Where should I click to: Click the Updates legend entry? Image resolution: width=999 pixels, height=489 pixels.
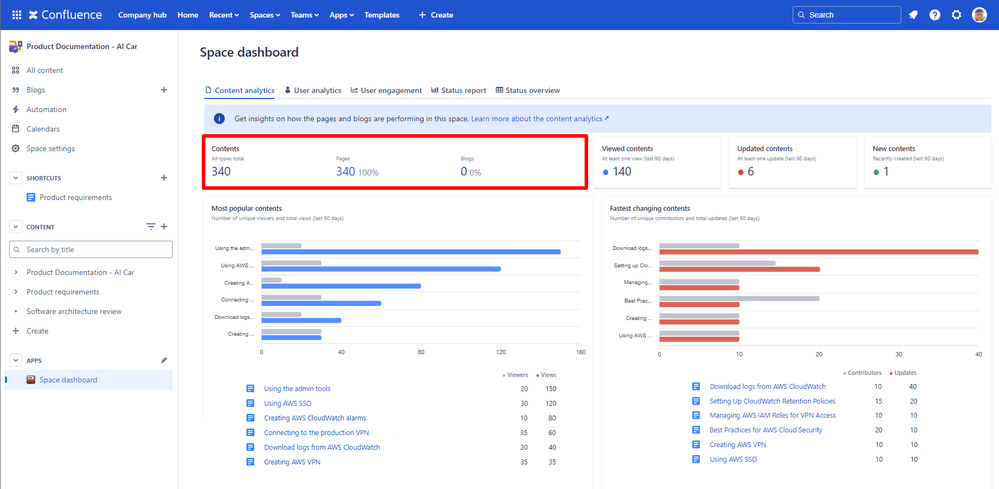(903, 372)
